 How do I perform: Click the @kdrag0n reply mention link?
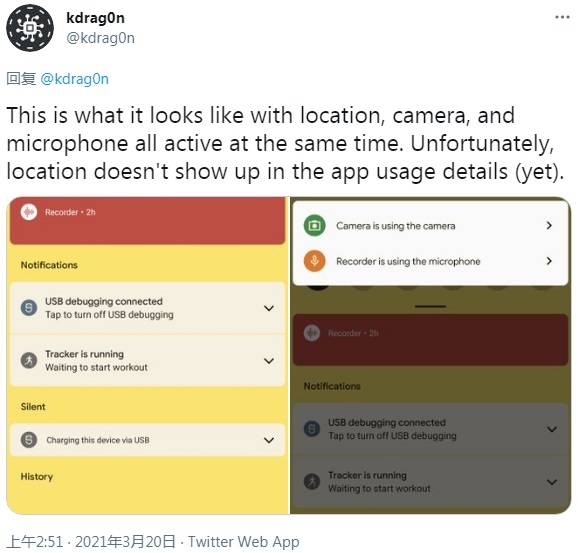pyautogui.click(x=74, y=79)
